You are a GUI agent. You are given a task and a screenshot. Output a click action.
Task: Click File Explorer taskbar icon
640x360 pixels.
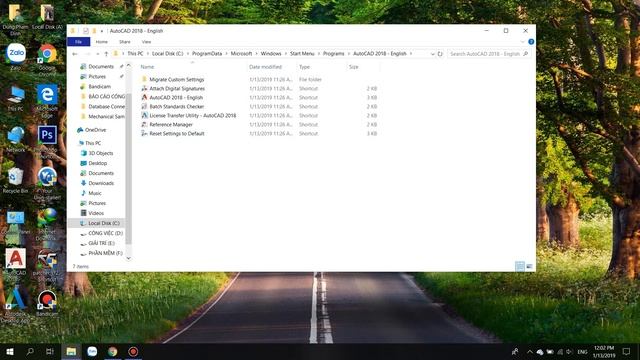[x=71, y=351]
